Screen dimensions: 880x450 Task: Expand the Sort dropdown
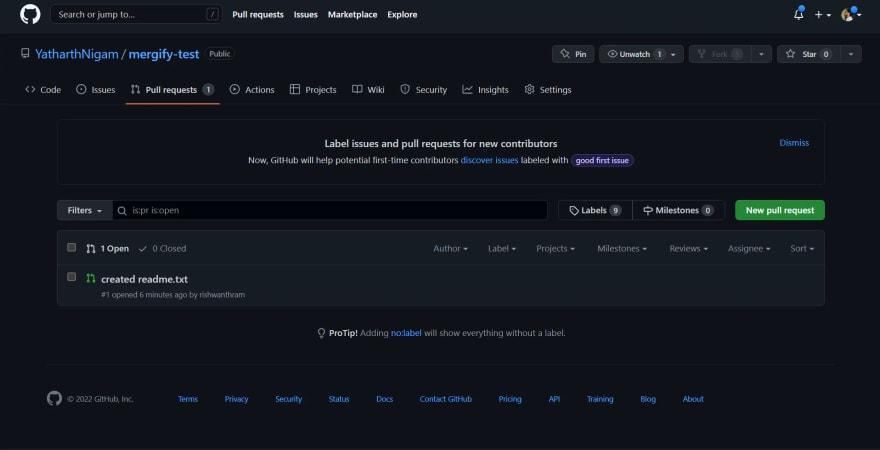802,249
